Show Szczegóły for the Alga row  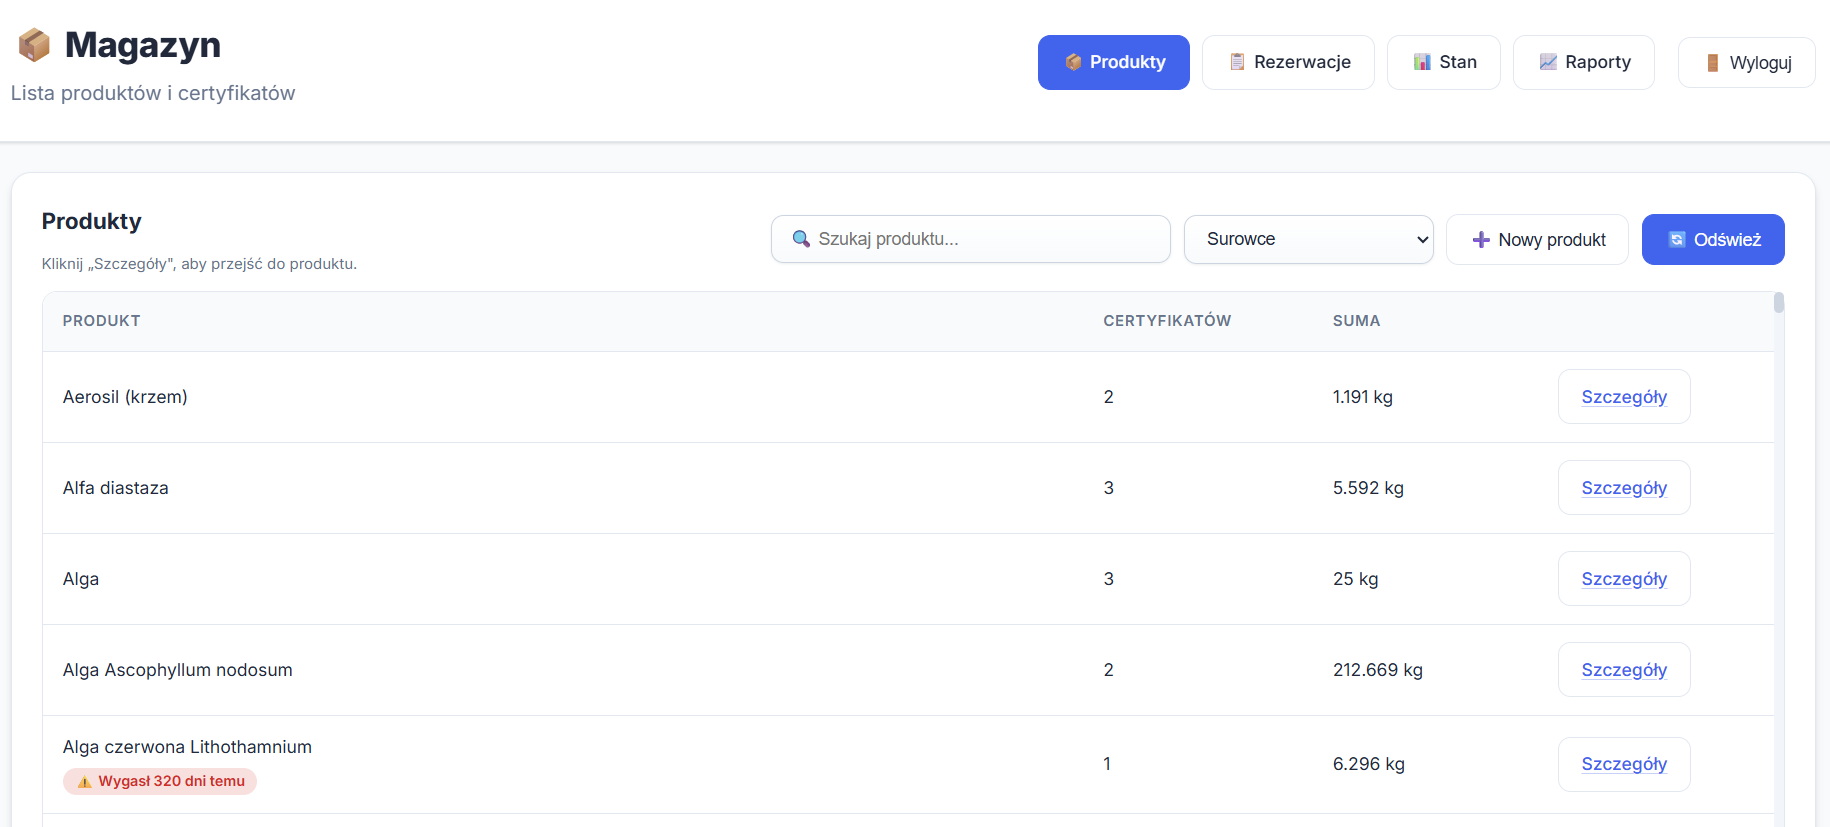[1623, 579]
